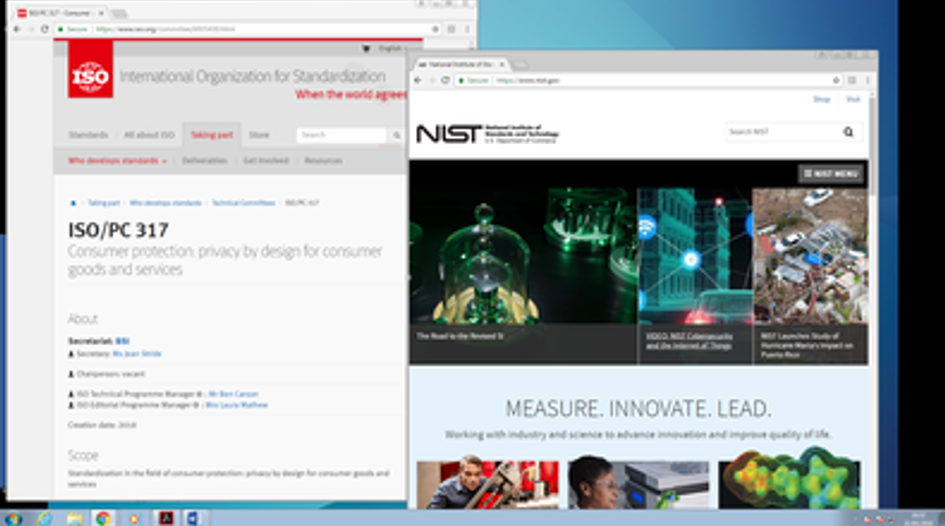Image resolution: width=945 pixels, height=526 pixels.
Task: Click the taskbar clock
Action: coord(918,518)
